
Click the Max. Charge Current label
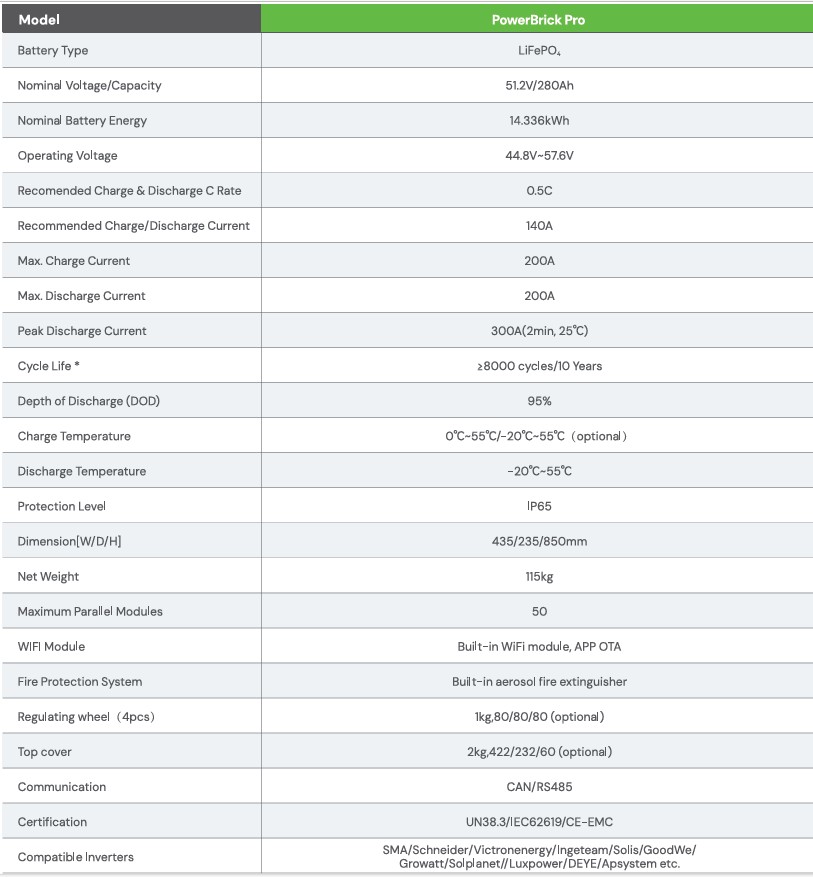click(x=74, y=261)
